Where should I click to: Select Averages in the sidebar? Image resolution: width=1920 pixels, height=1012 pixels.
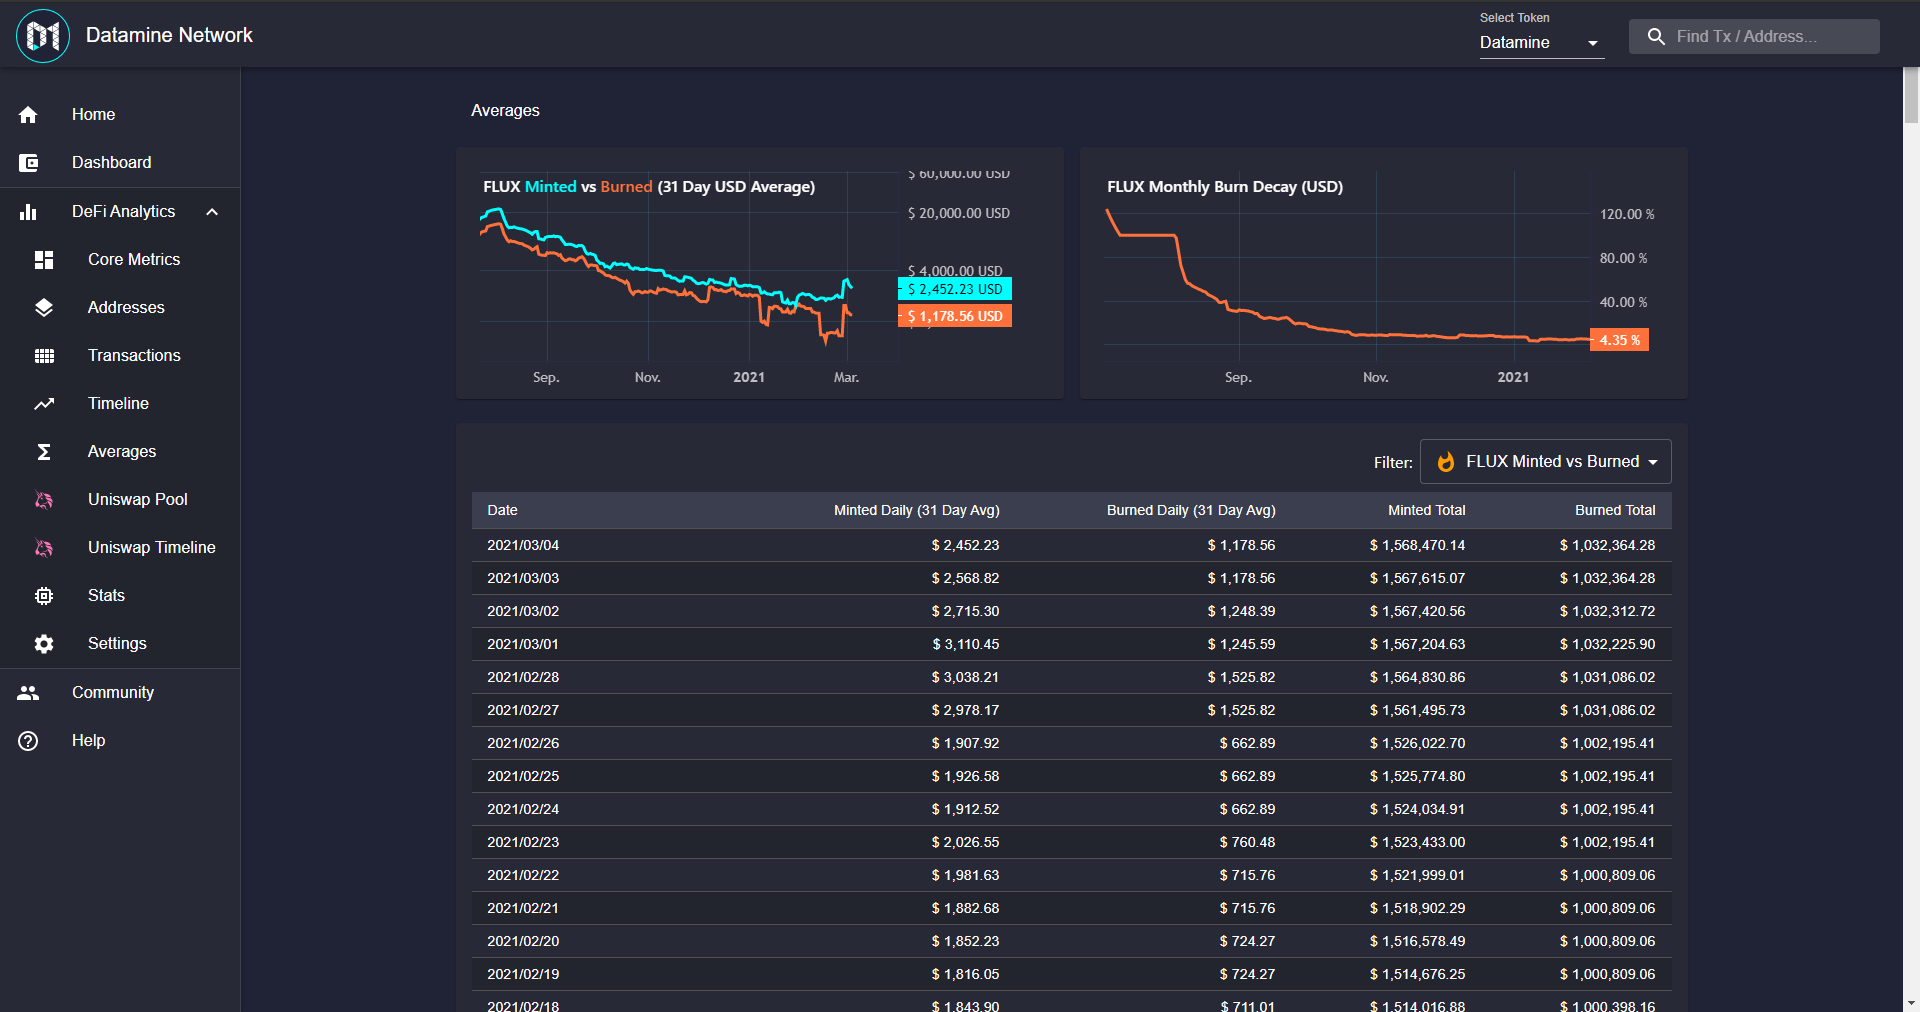click(x=120, y=452)
